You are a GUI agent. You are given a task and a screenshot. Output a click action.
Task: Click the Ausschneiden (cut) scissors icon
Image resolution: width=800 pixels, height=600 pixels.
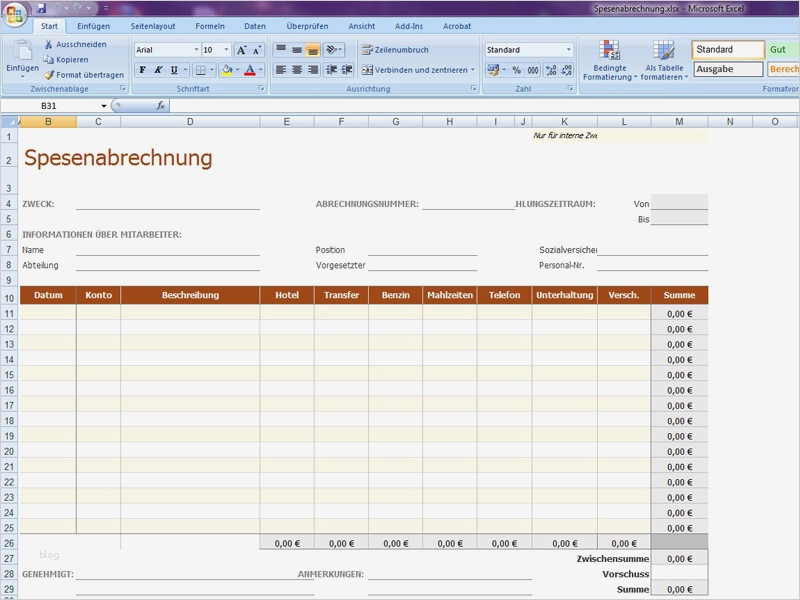click(48, 45)
